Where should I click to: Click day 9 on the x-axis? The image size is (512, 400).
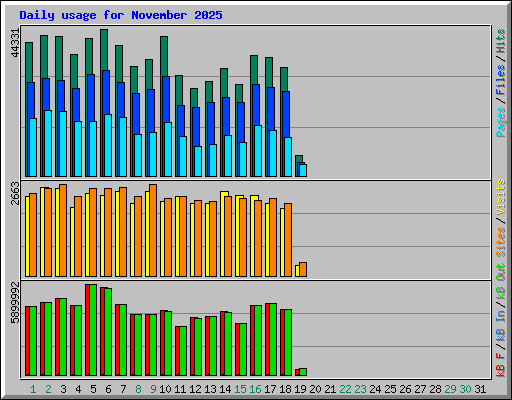click(153, 389)
